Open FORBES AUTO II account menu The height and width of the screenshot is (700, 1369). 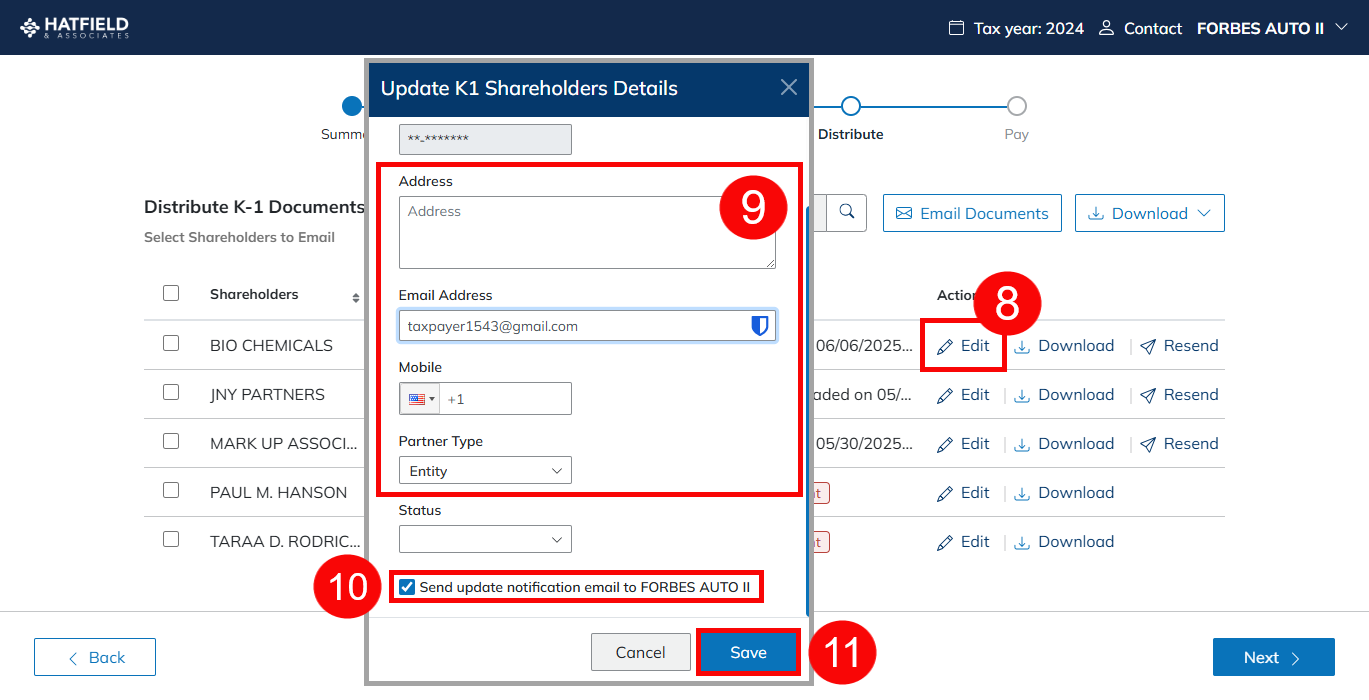1272,28
